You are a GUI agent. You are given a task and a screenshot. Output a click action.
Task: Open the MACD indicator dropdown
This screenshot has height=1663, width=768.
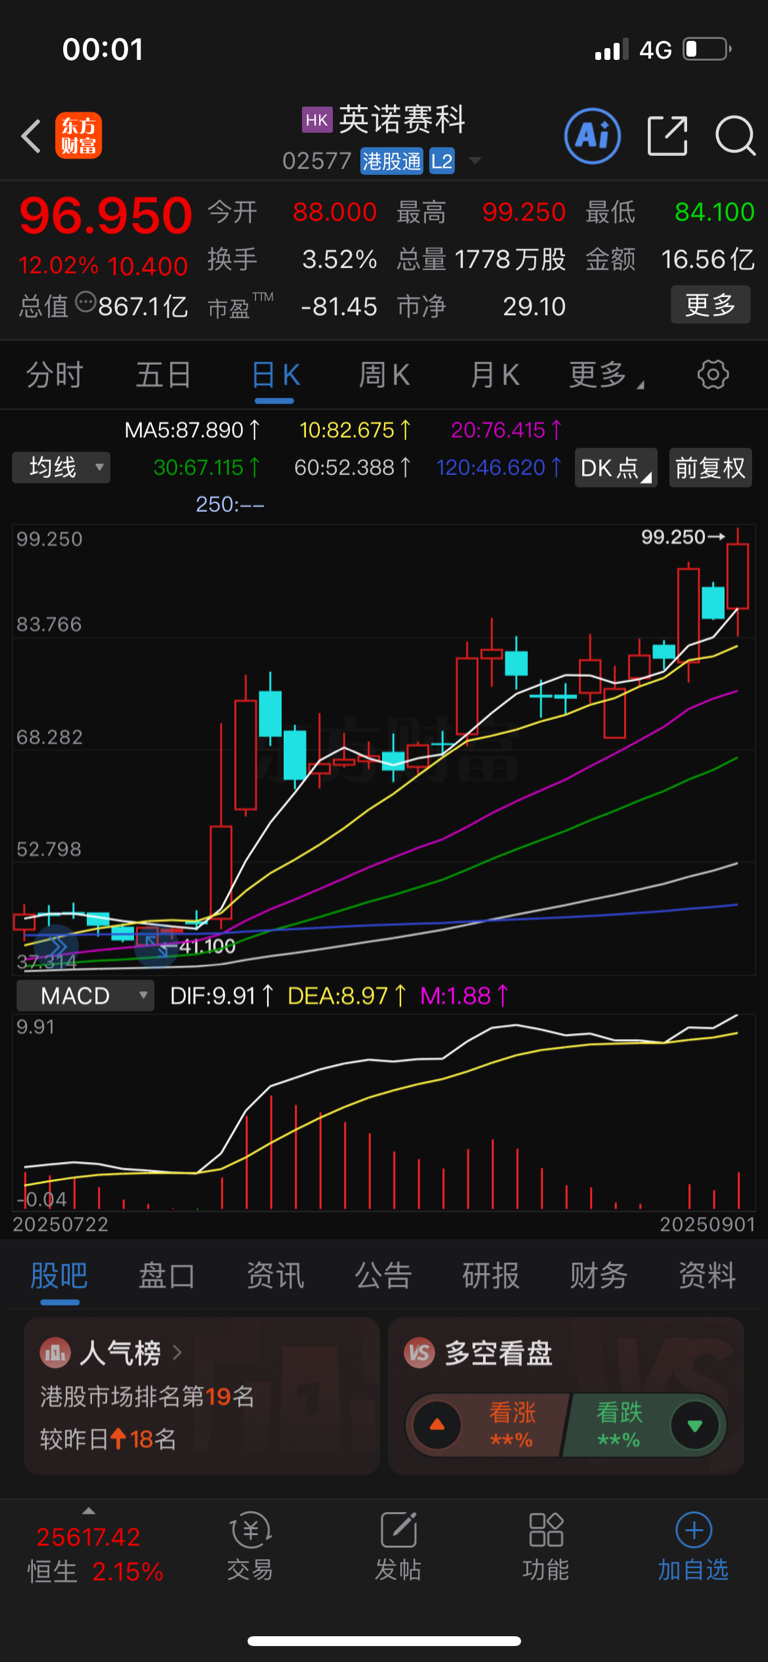(x=86, y=996)
